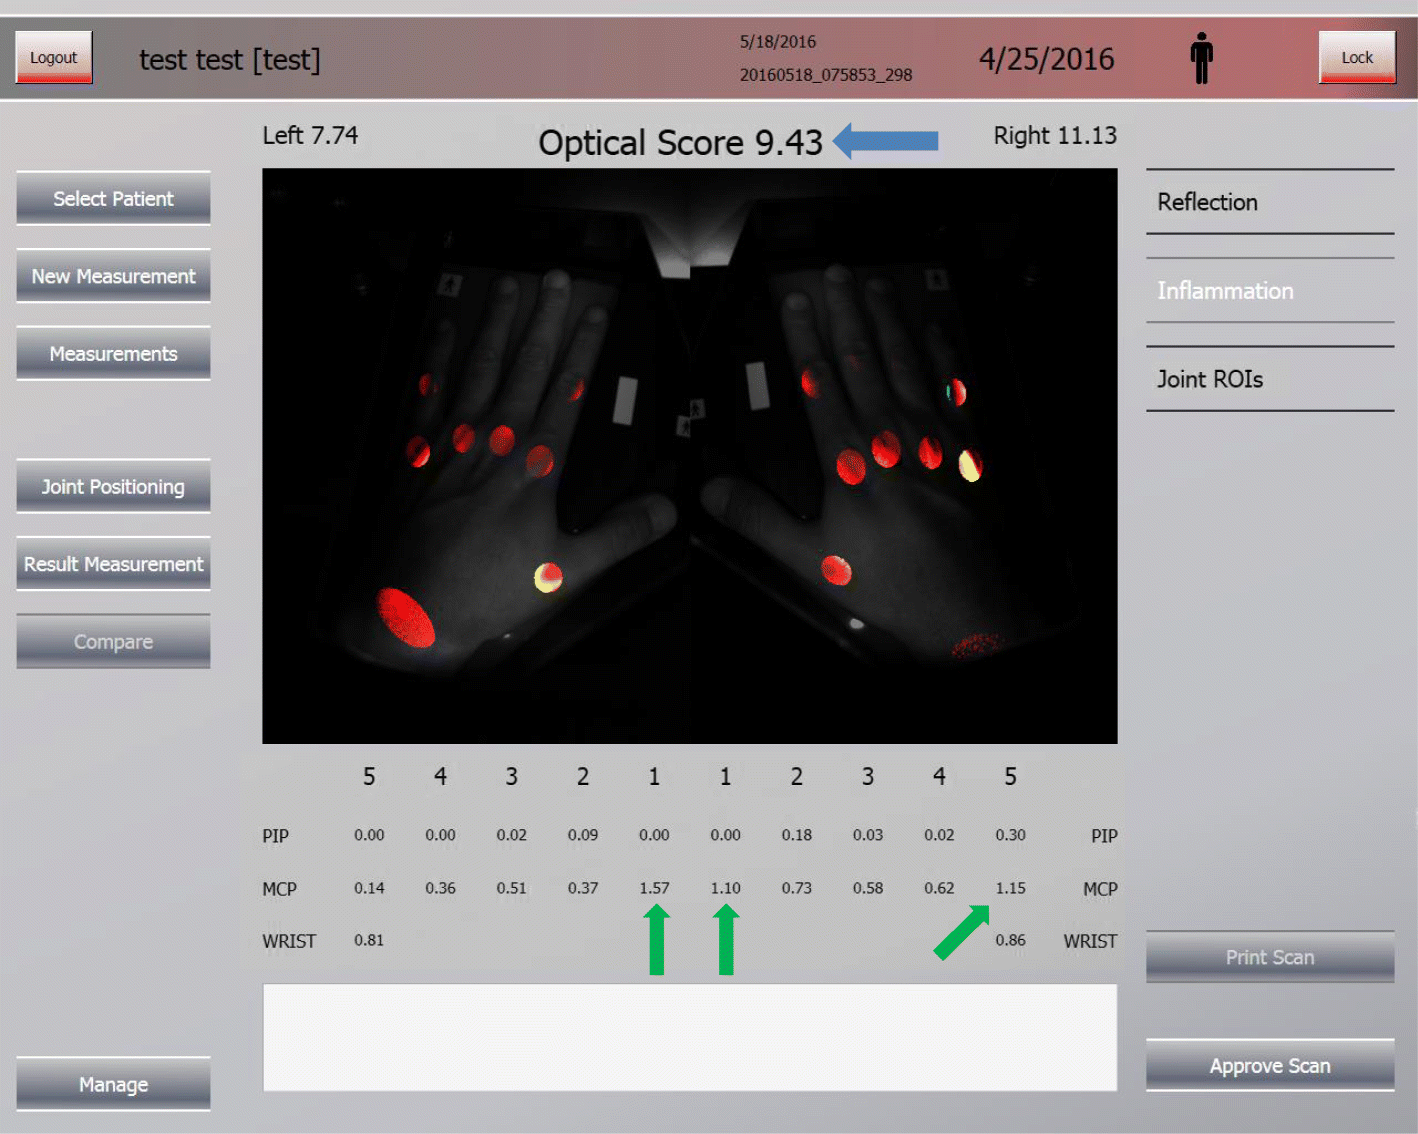Open Result Measurement view
Screen dimensions: 1418x1134
(x=113, y=564)
